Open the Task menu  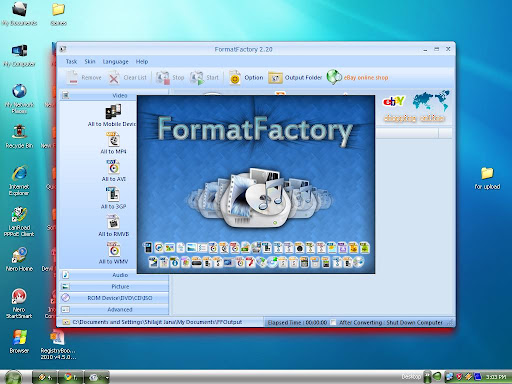click(71, 62)
